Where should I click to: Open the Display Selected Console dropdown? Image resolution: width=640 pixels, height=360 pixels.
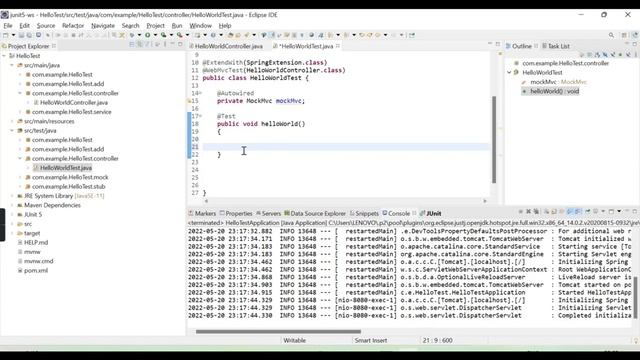pos(603,211)
